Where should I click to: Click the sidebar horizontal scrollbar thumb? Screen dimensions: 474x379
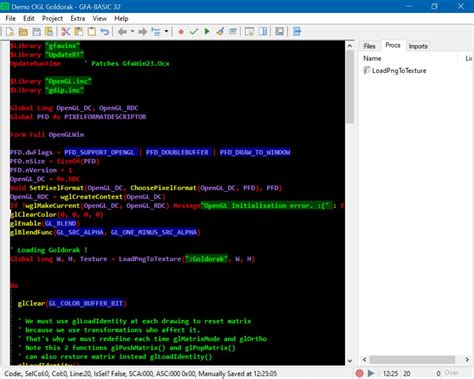[x=412, y=360]
